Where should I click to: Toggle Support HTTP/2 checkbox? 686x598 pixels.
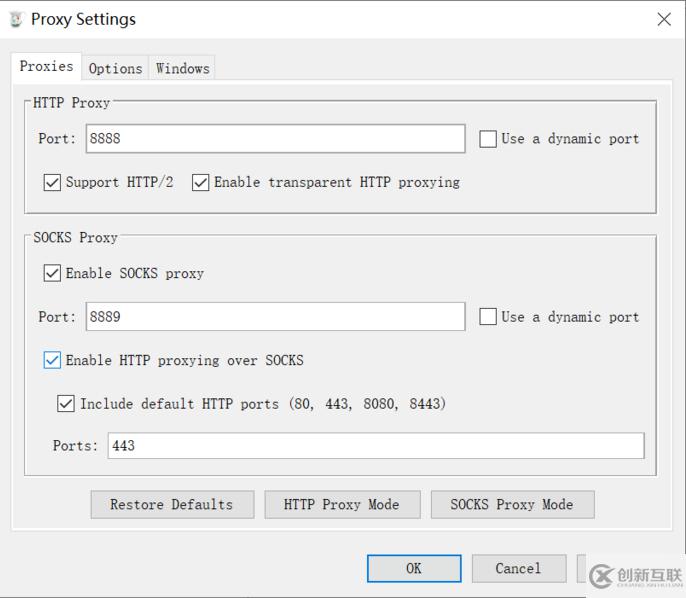tap(52, 182)
